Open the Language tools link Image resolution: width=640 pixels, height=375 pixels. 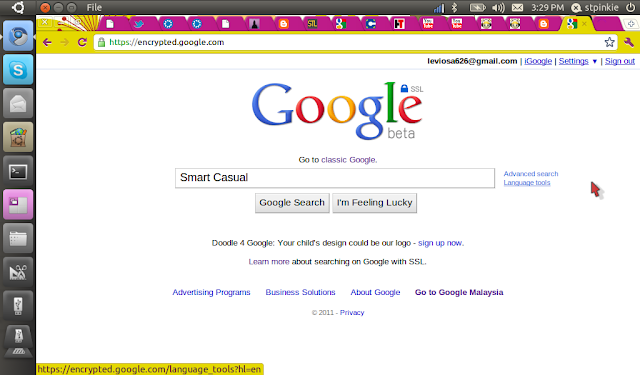point(527,183)
